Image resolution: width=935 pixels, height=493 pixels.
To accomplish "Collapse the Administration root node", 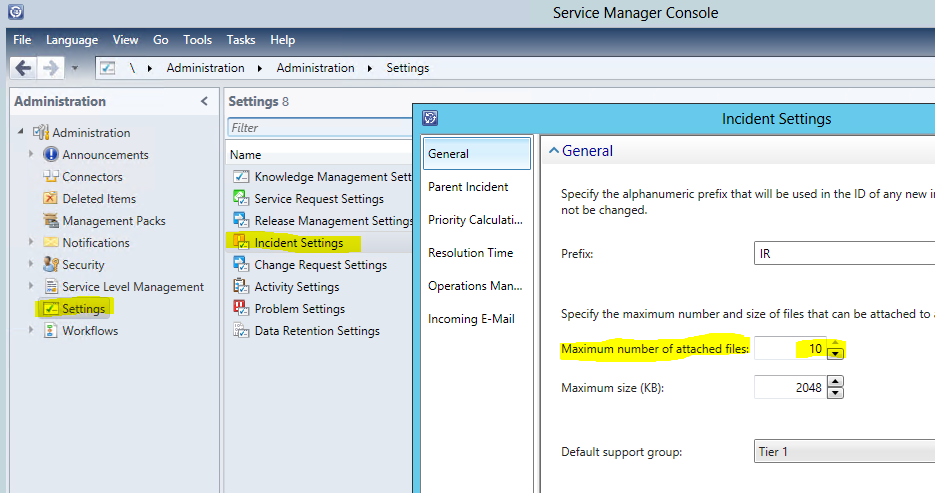I will (x=21, y=133).
